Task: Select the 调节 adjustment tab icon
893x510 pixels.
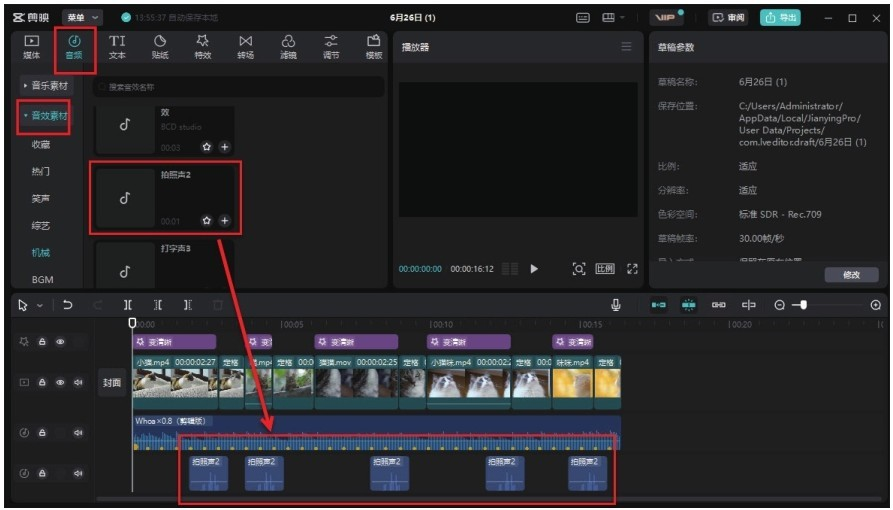Action: [x=331, y=41]
